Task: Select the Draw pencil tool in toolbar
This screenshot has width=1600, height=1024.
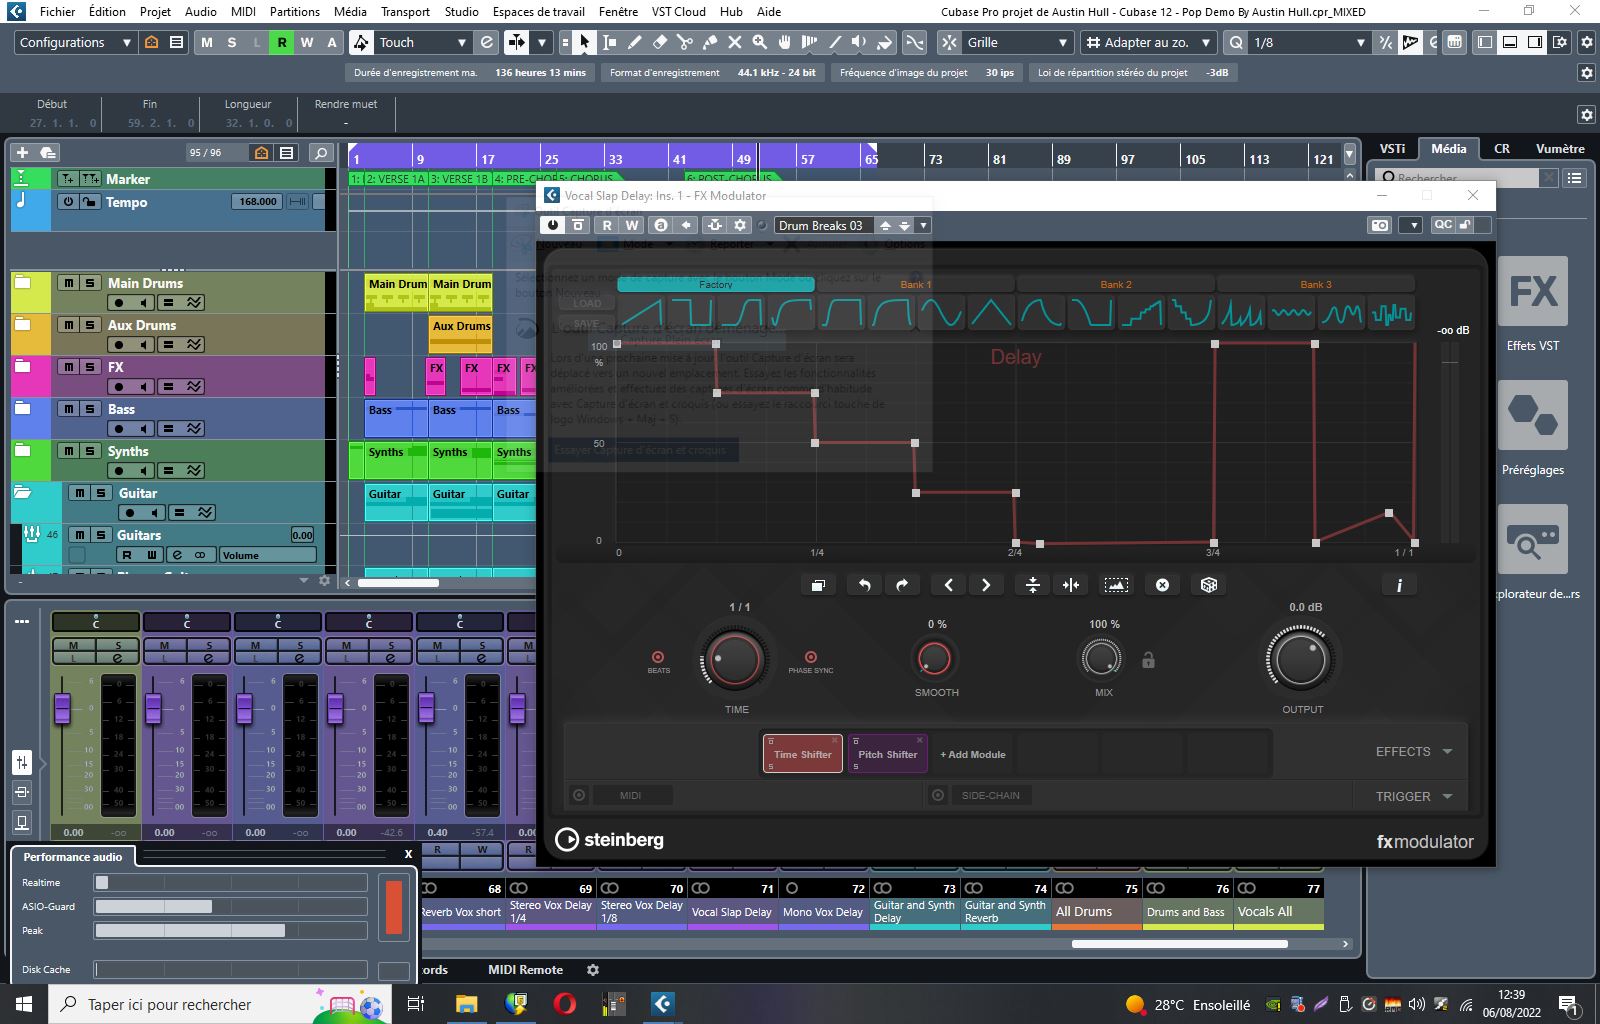Action: click(x=634, y=42)
